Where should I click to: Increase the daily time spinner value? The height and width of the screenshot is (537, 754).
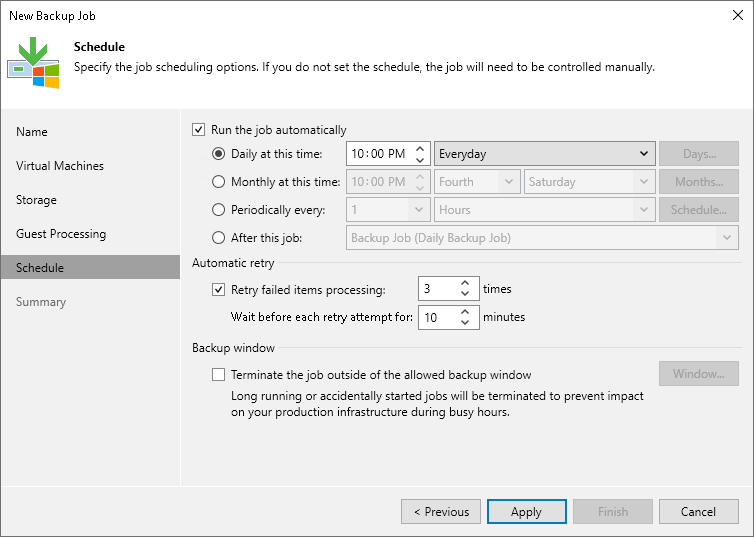(421, 149)
